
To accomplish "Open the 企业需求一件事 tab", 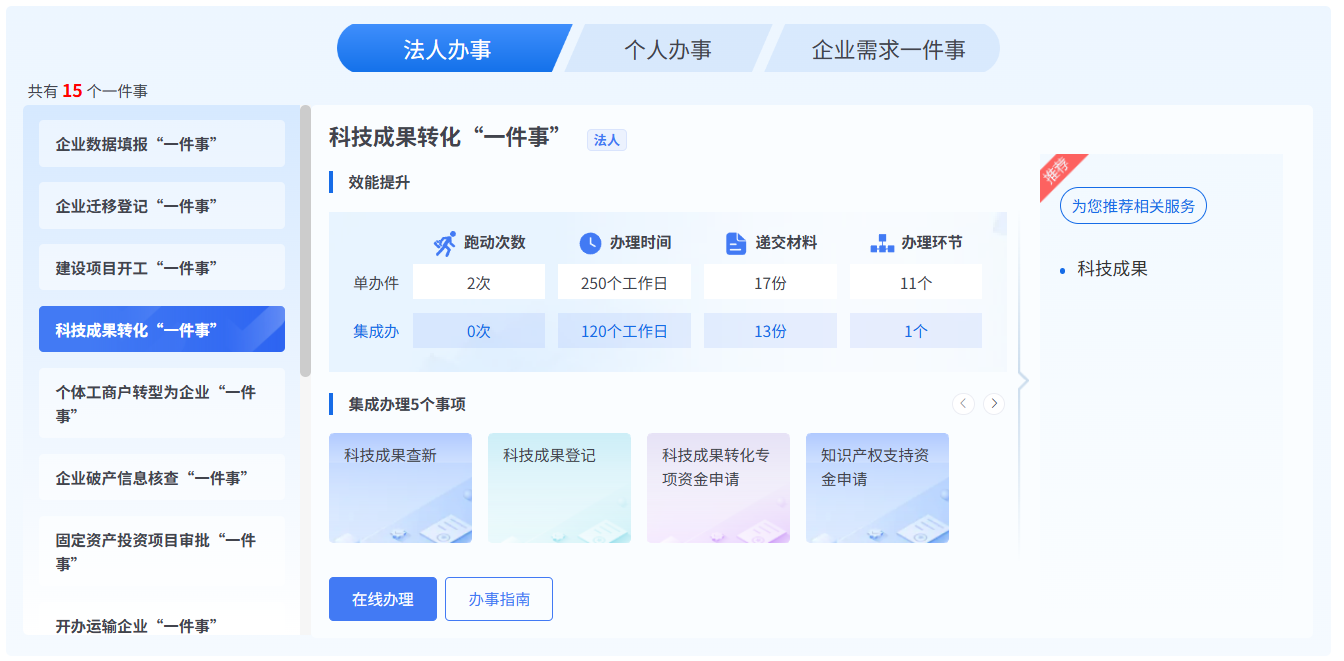I will coord(888,49).
